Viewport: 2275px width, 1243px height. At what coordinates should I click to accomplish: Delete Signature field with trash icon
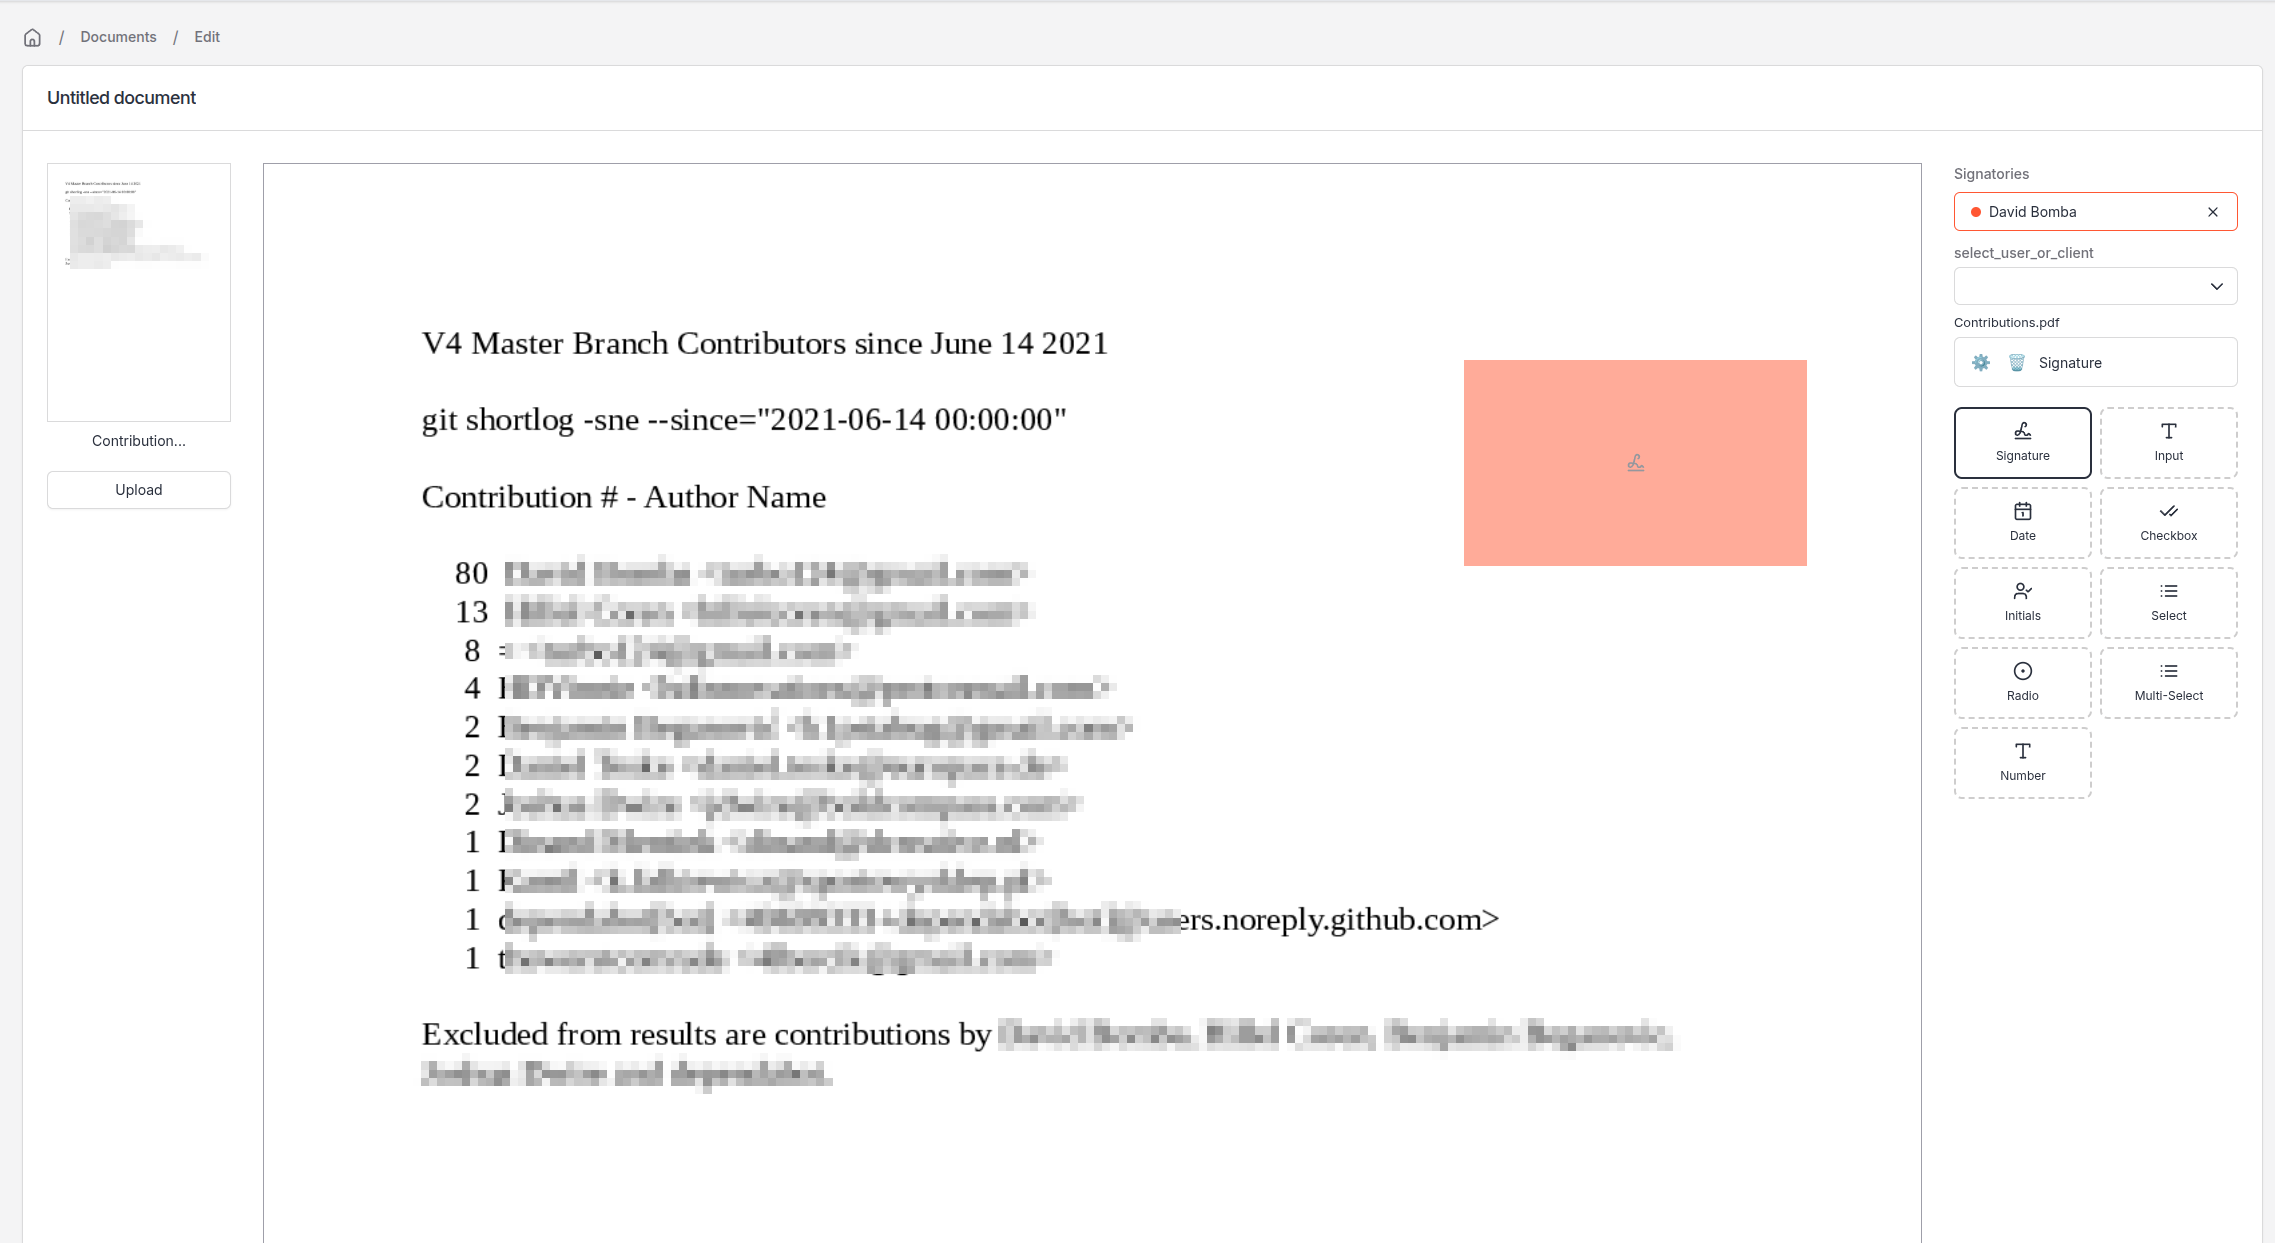(x=2017, y=363)
